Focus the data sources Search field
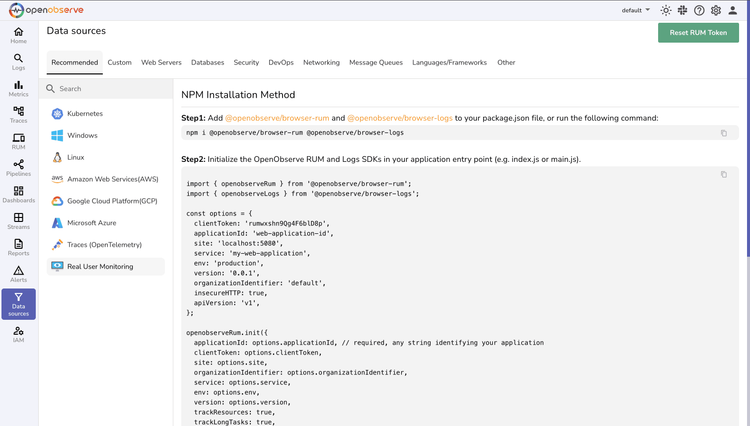The height and width of the screenshot is (426, 750). (106, 89)
